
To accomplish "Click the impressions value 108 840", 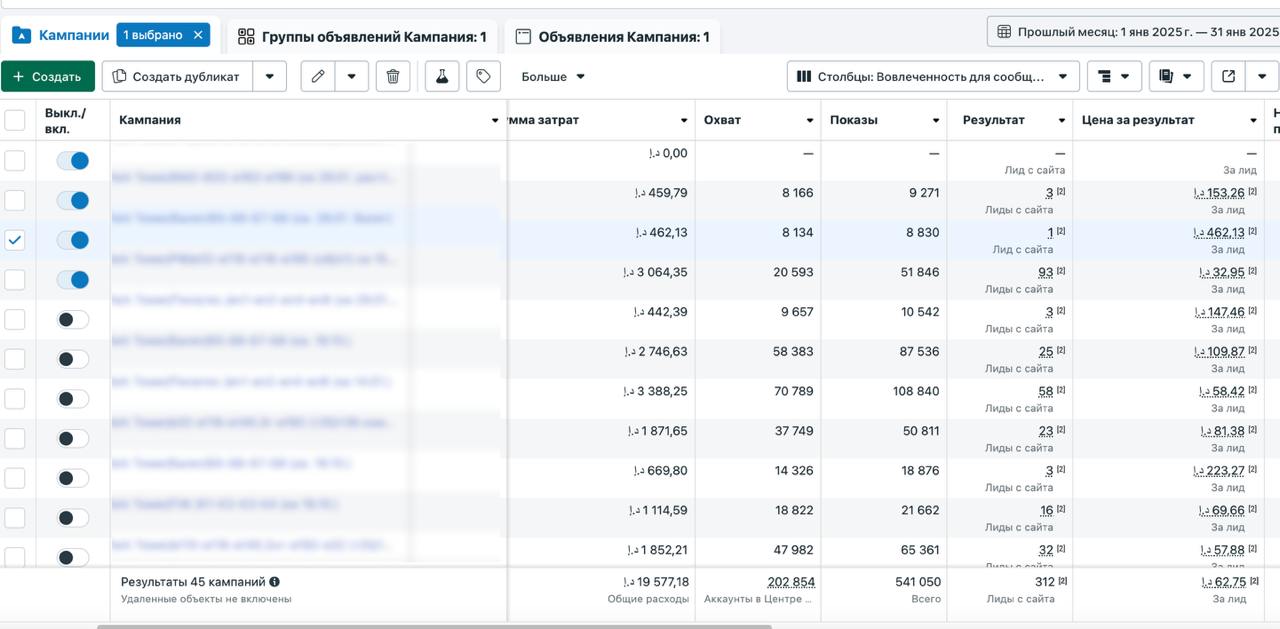I will click(x=916, y=391).
